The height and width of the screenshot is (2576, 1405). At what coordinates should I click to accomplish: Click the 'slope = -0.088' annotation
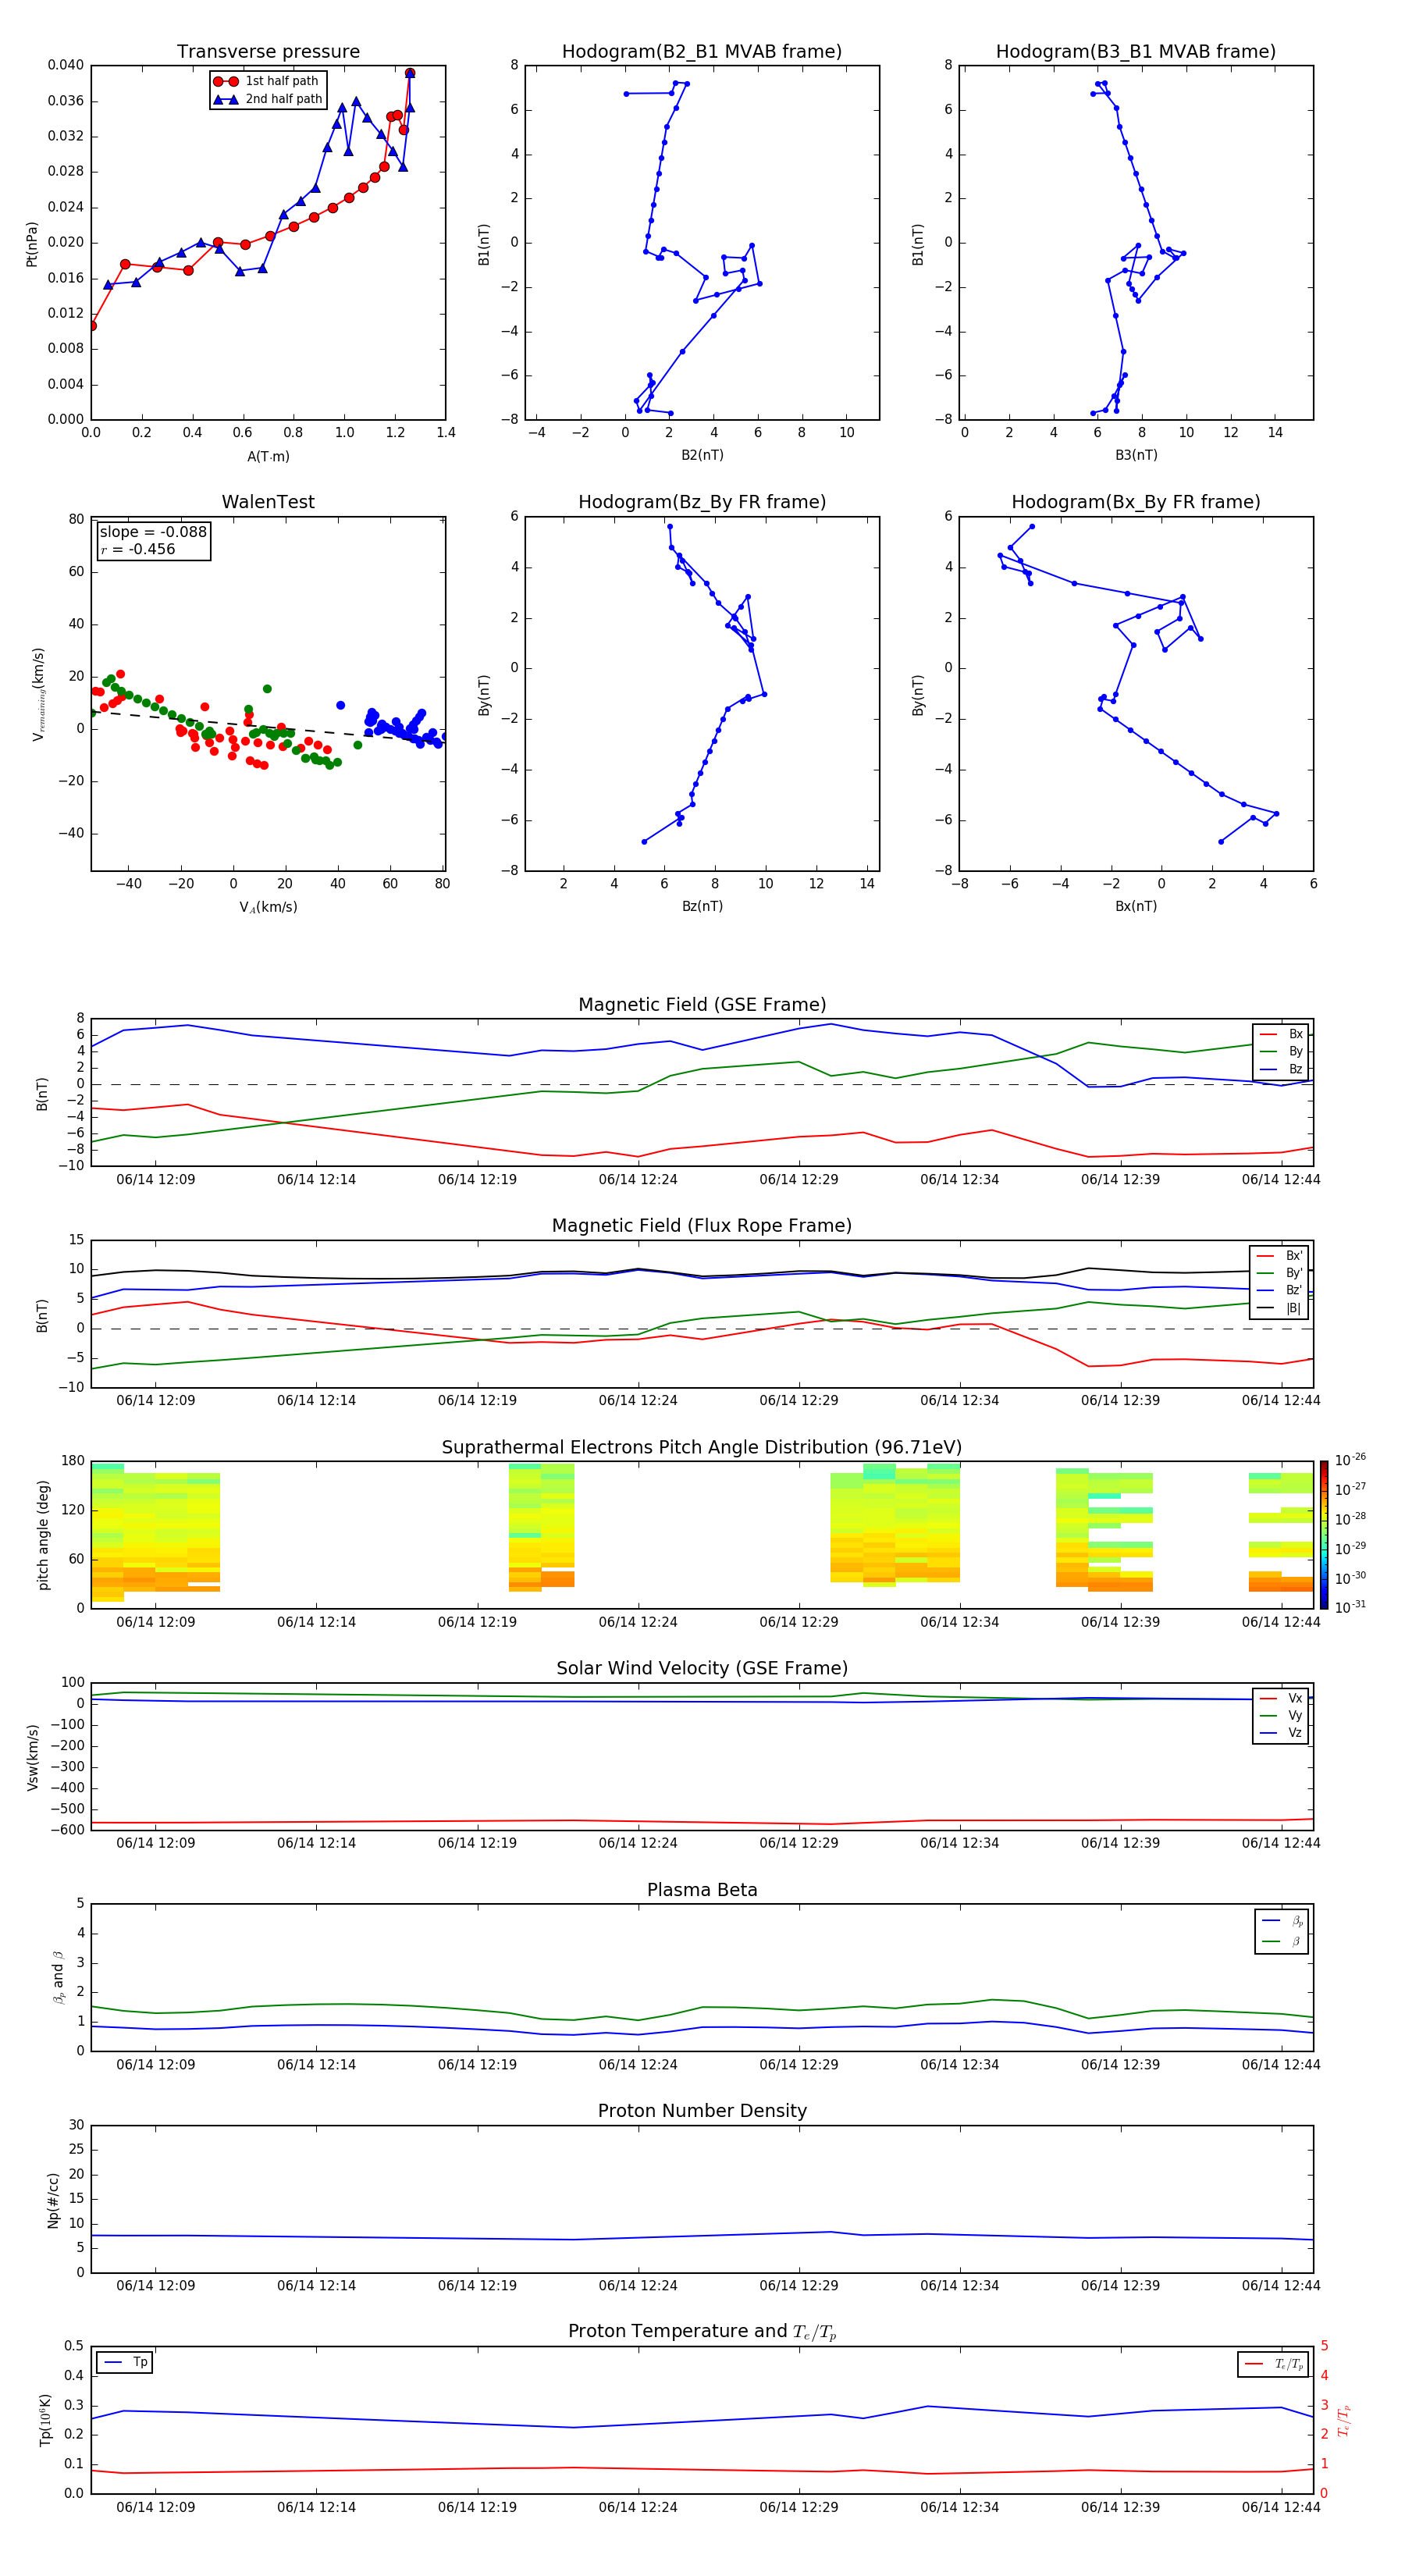153,532
